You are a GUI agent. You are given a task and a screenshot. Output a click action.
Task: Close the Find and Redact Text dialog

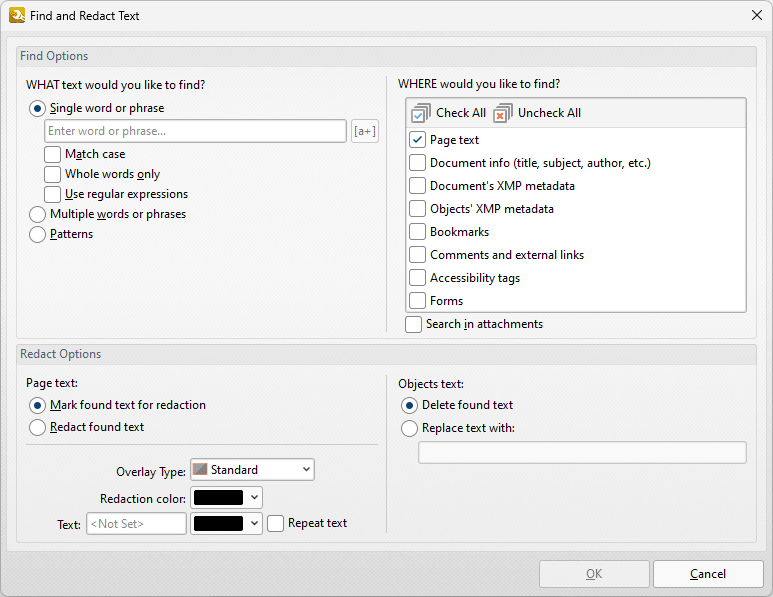click(x=757, y=15)
